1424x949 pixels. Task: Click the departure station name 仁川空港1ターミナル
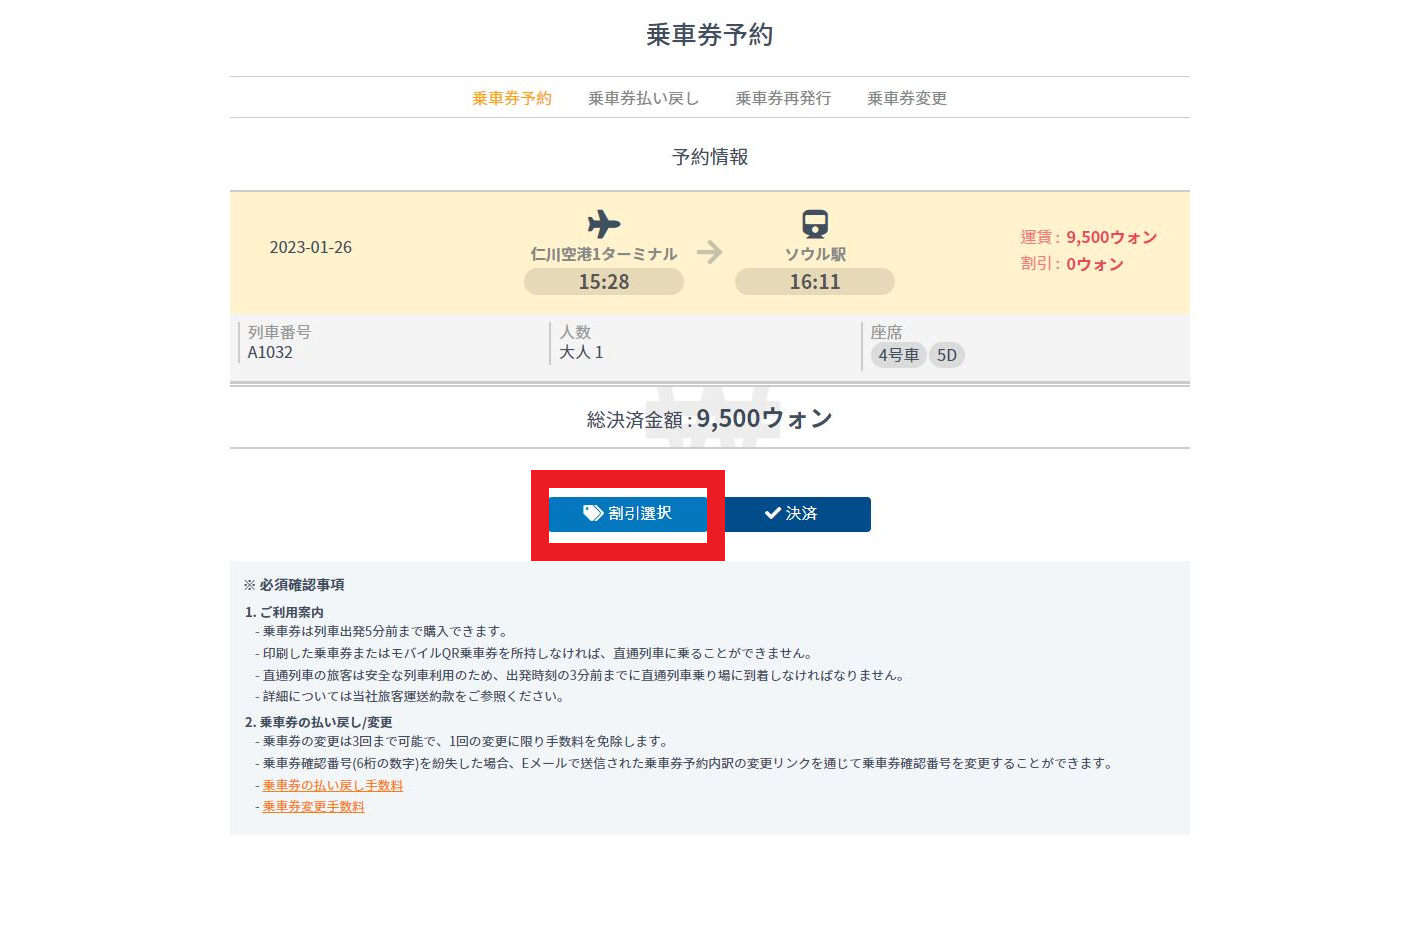coord(604,253)
